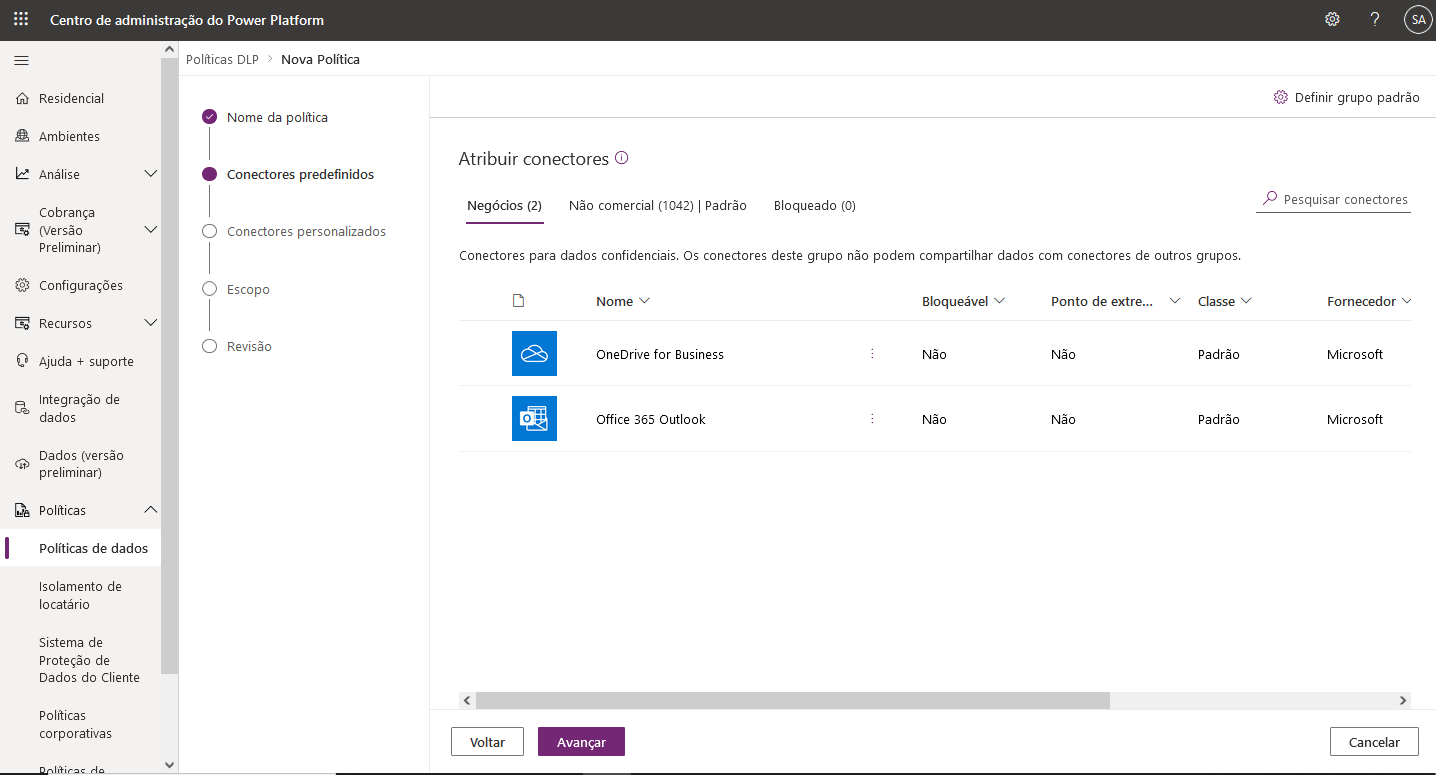Click the horizontal scrollbar left arrow
The width and height of the screenshot is (1436, 775).
coord(467,701)
